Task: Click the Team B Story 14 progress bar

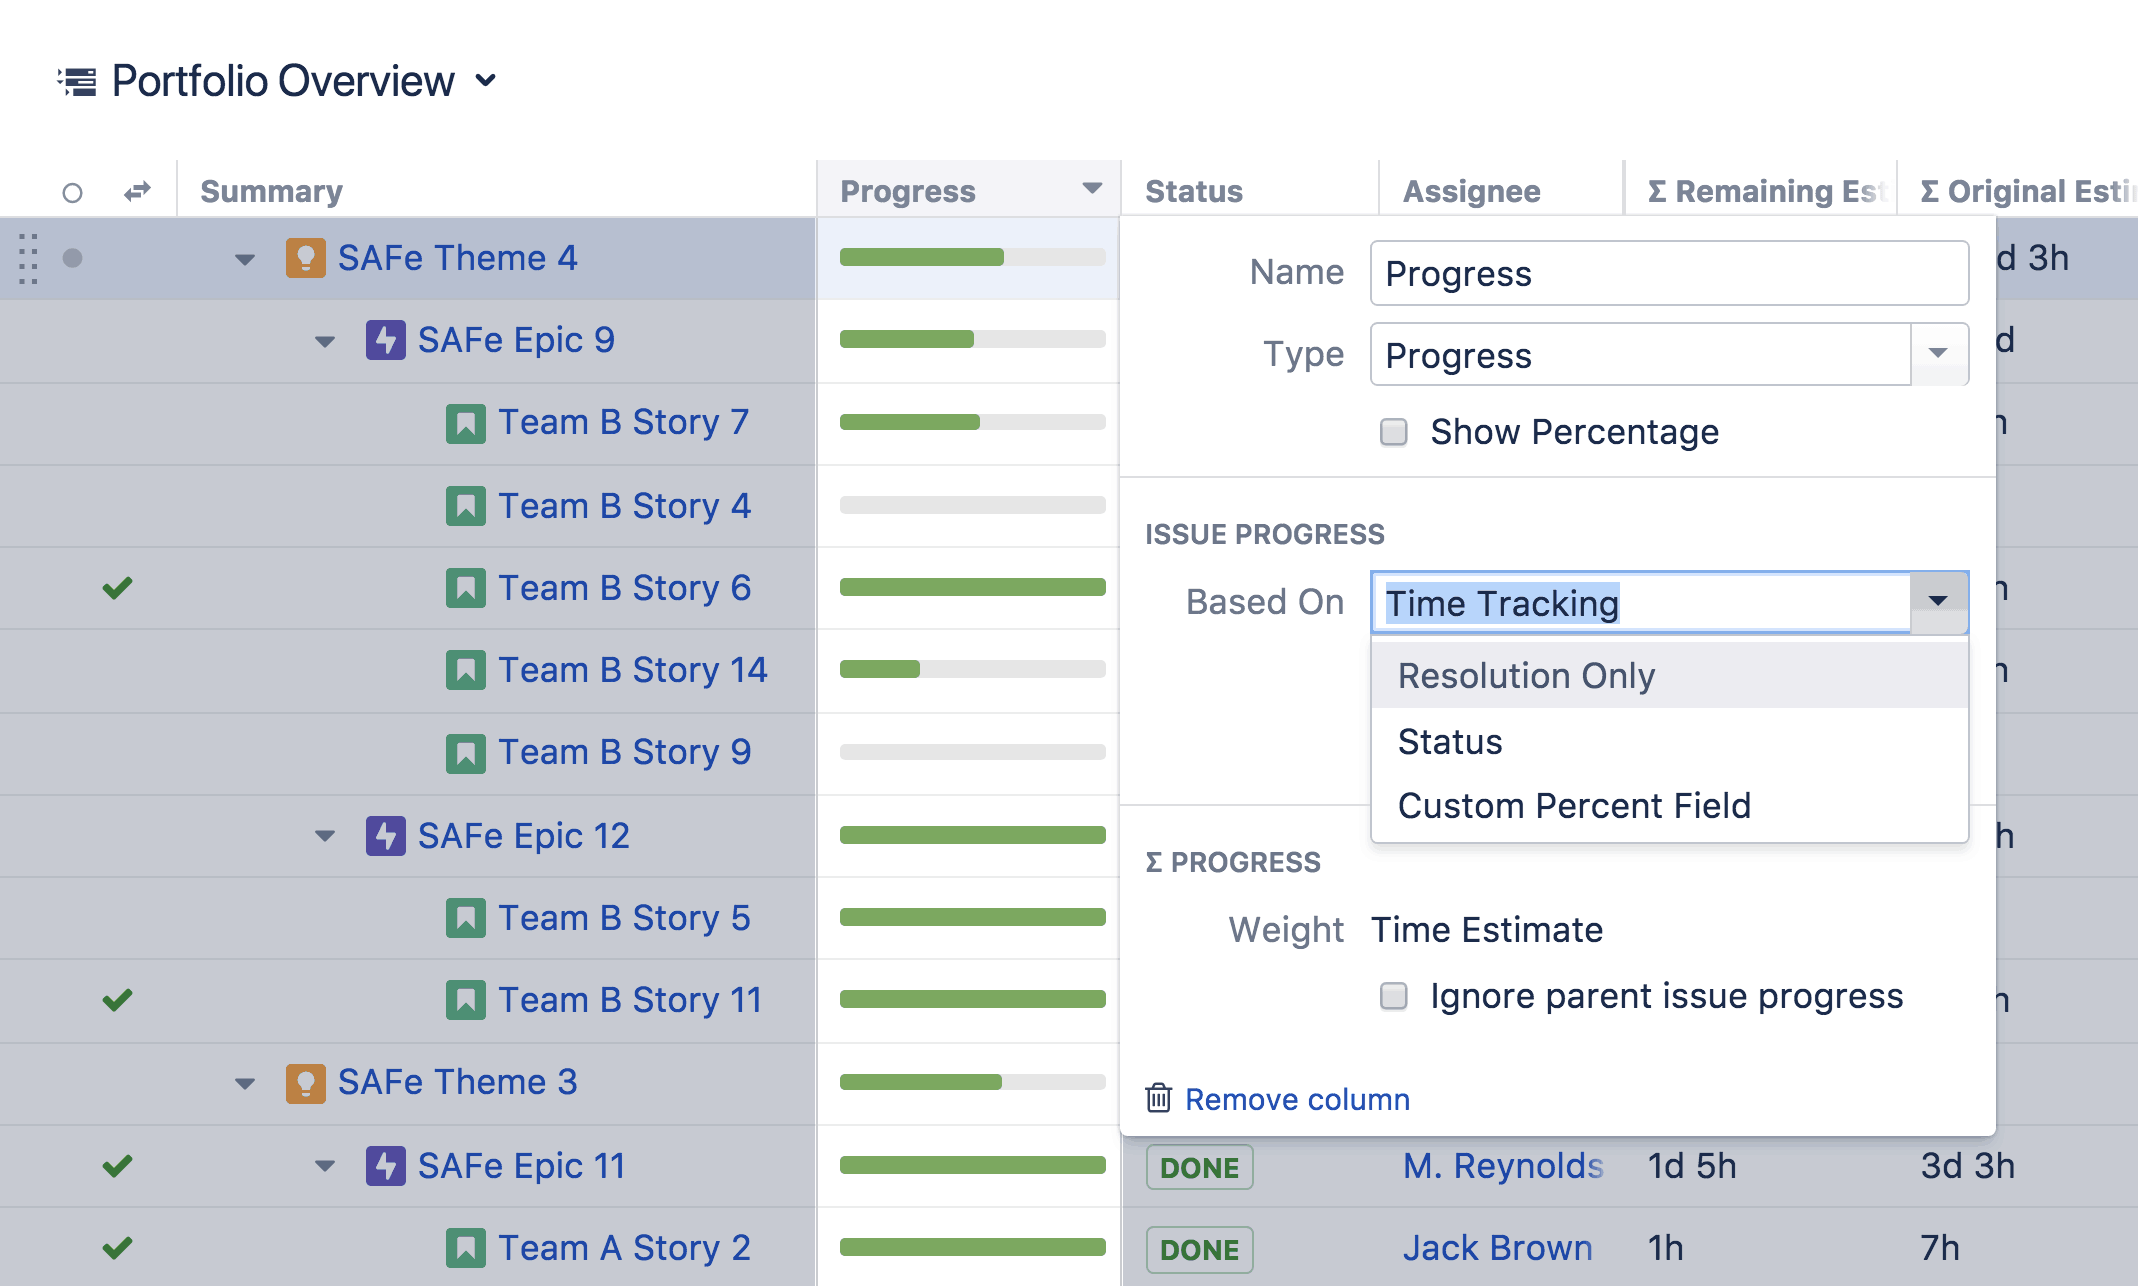Action: pyautogui.click(x=972, y=670)
